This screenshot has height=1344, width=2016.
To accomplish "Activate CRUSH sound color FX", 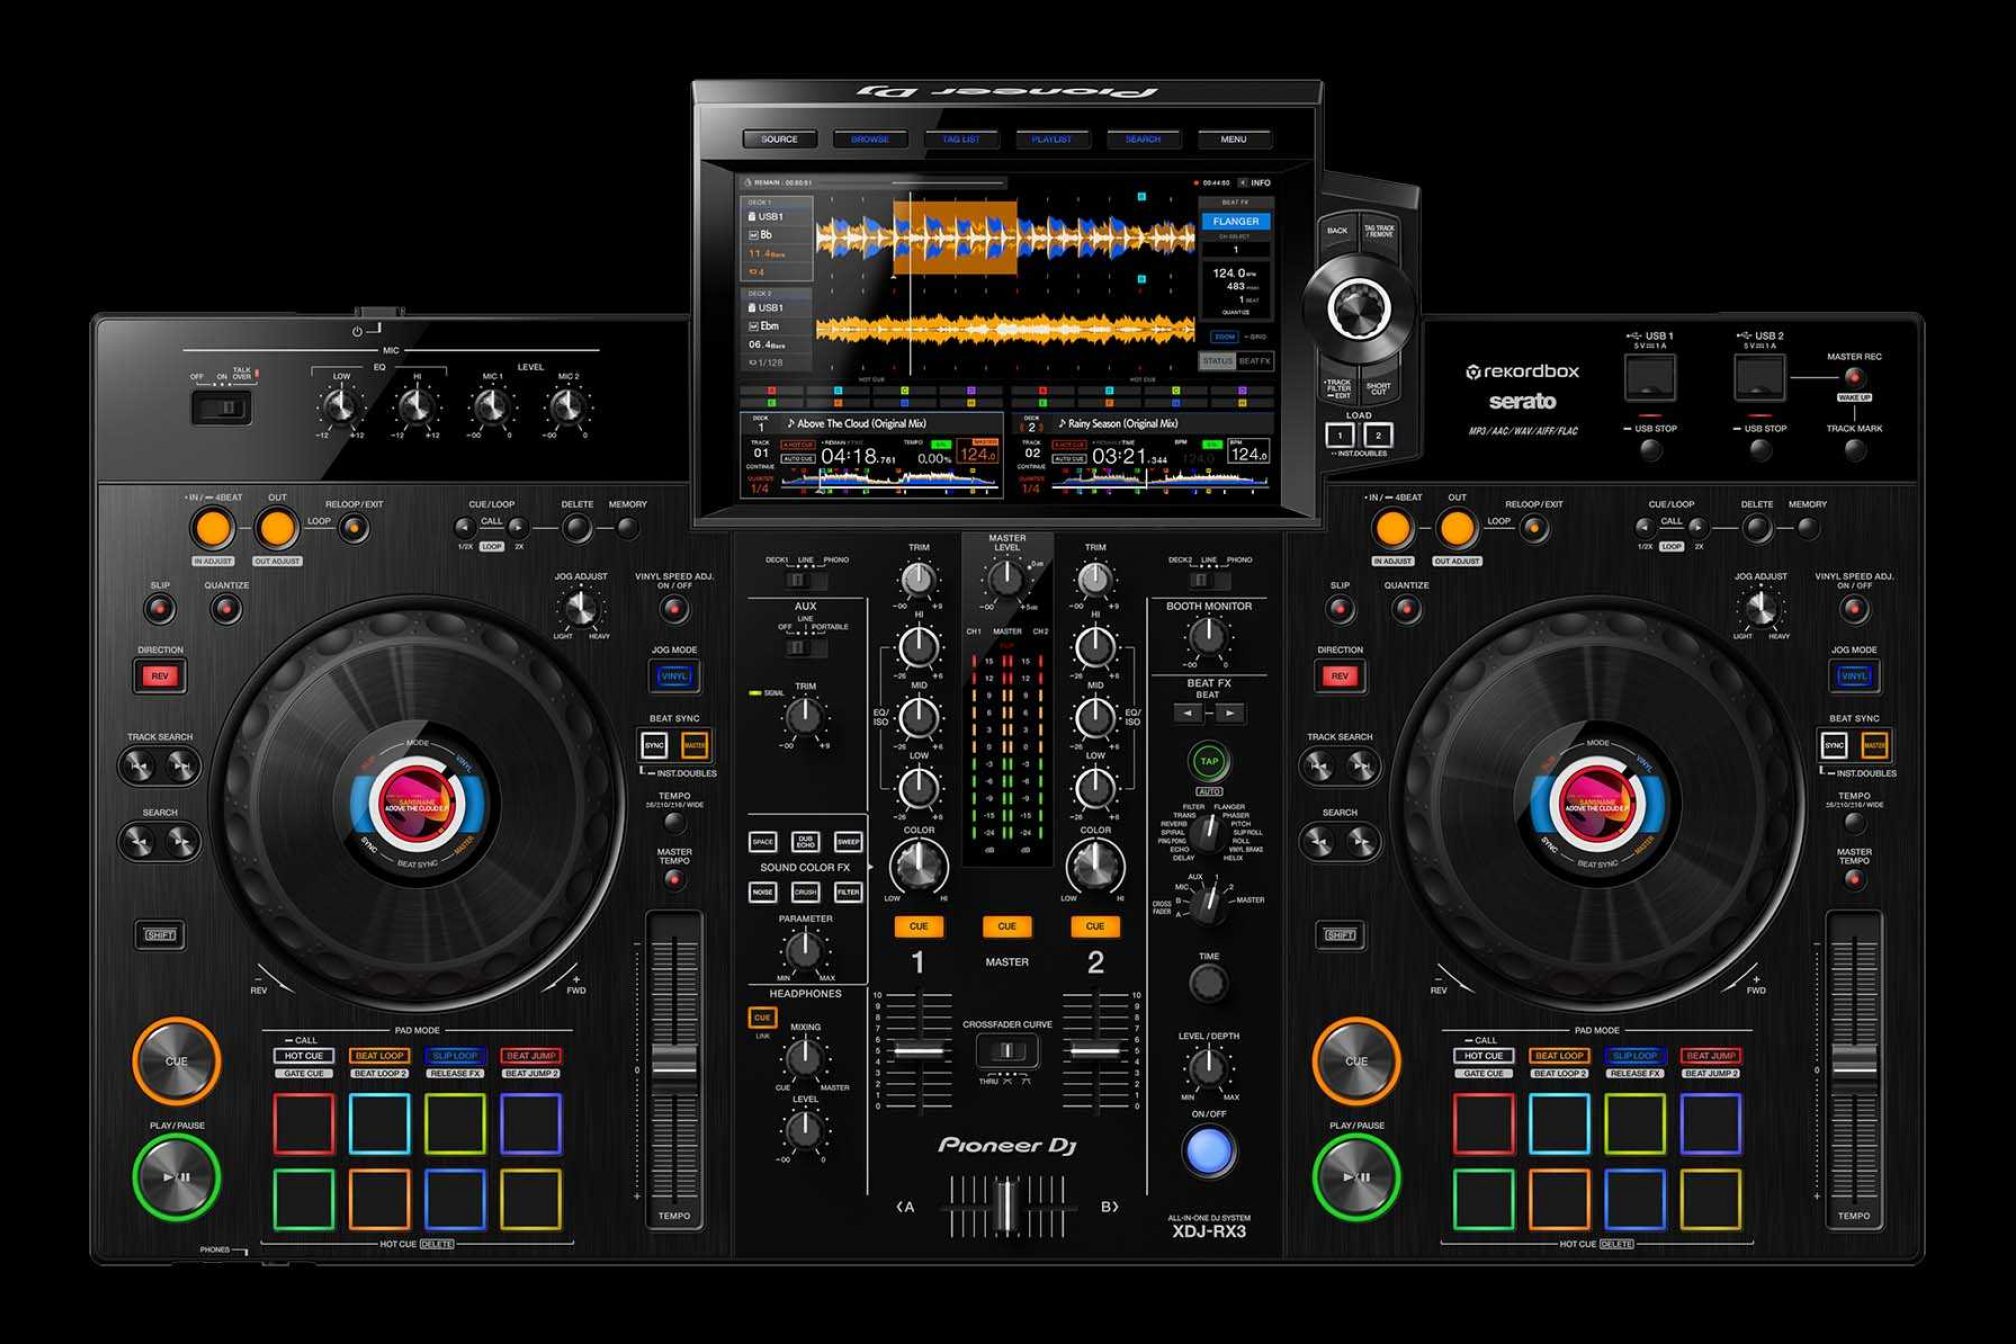I will click(805, 892).
